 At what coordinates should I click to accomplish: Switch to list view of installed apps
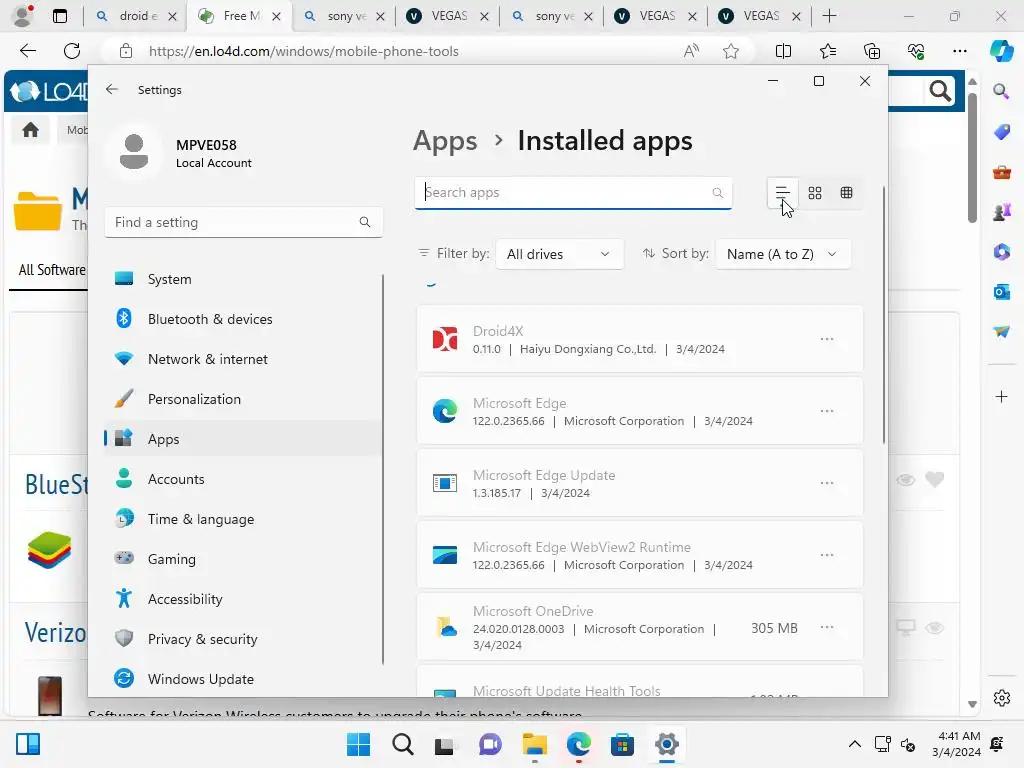(782, 193)
